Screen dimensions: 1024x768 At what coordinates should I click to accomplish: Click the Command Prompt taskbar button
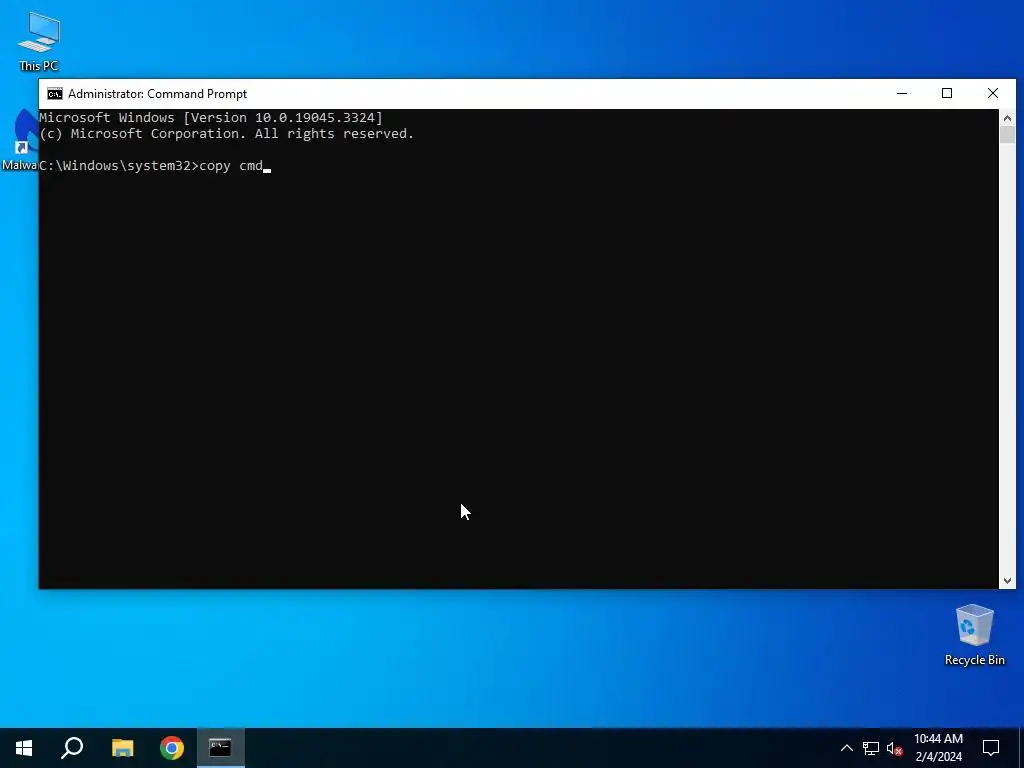click(221, 748)
